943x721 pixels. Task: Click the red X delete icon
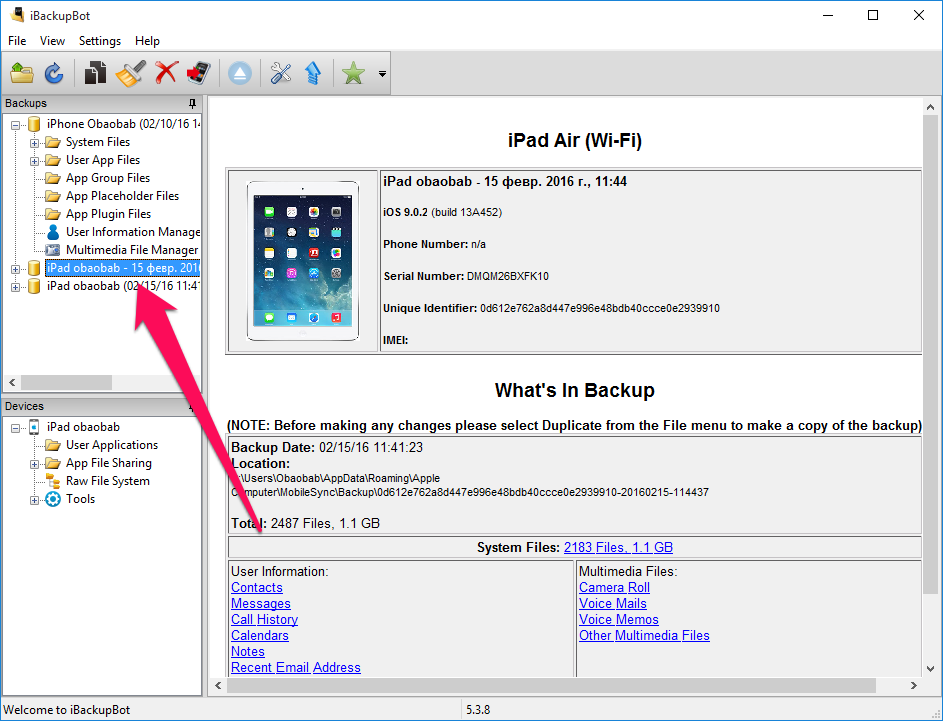point(166,73)
